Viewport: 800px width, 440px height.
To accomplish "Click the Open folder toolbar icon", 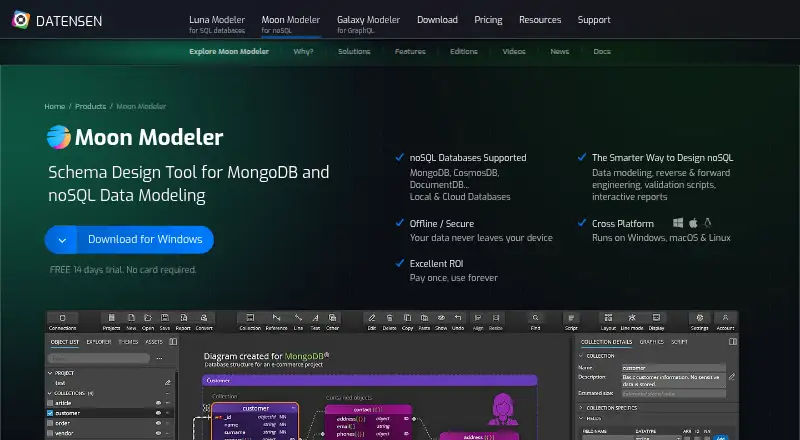I will [148, 317].
